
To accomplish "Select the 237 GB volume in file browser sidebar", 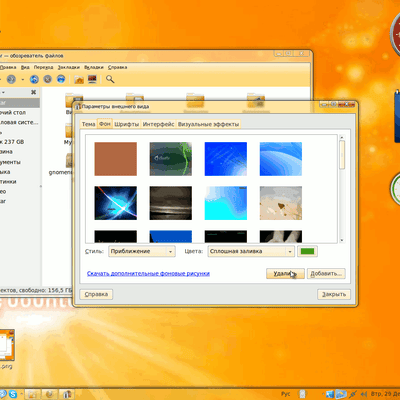I will 12,142.
